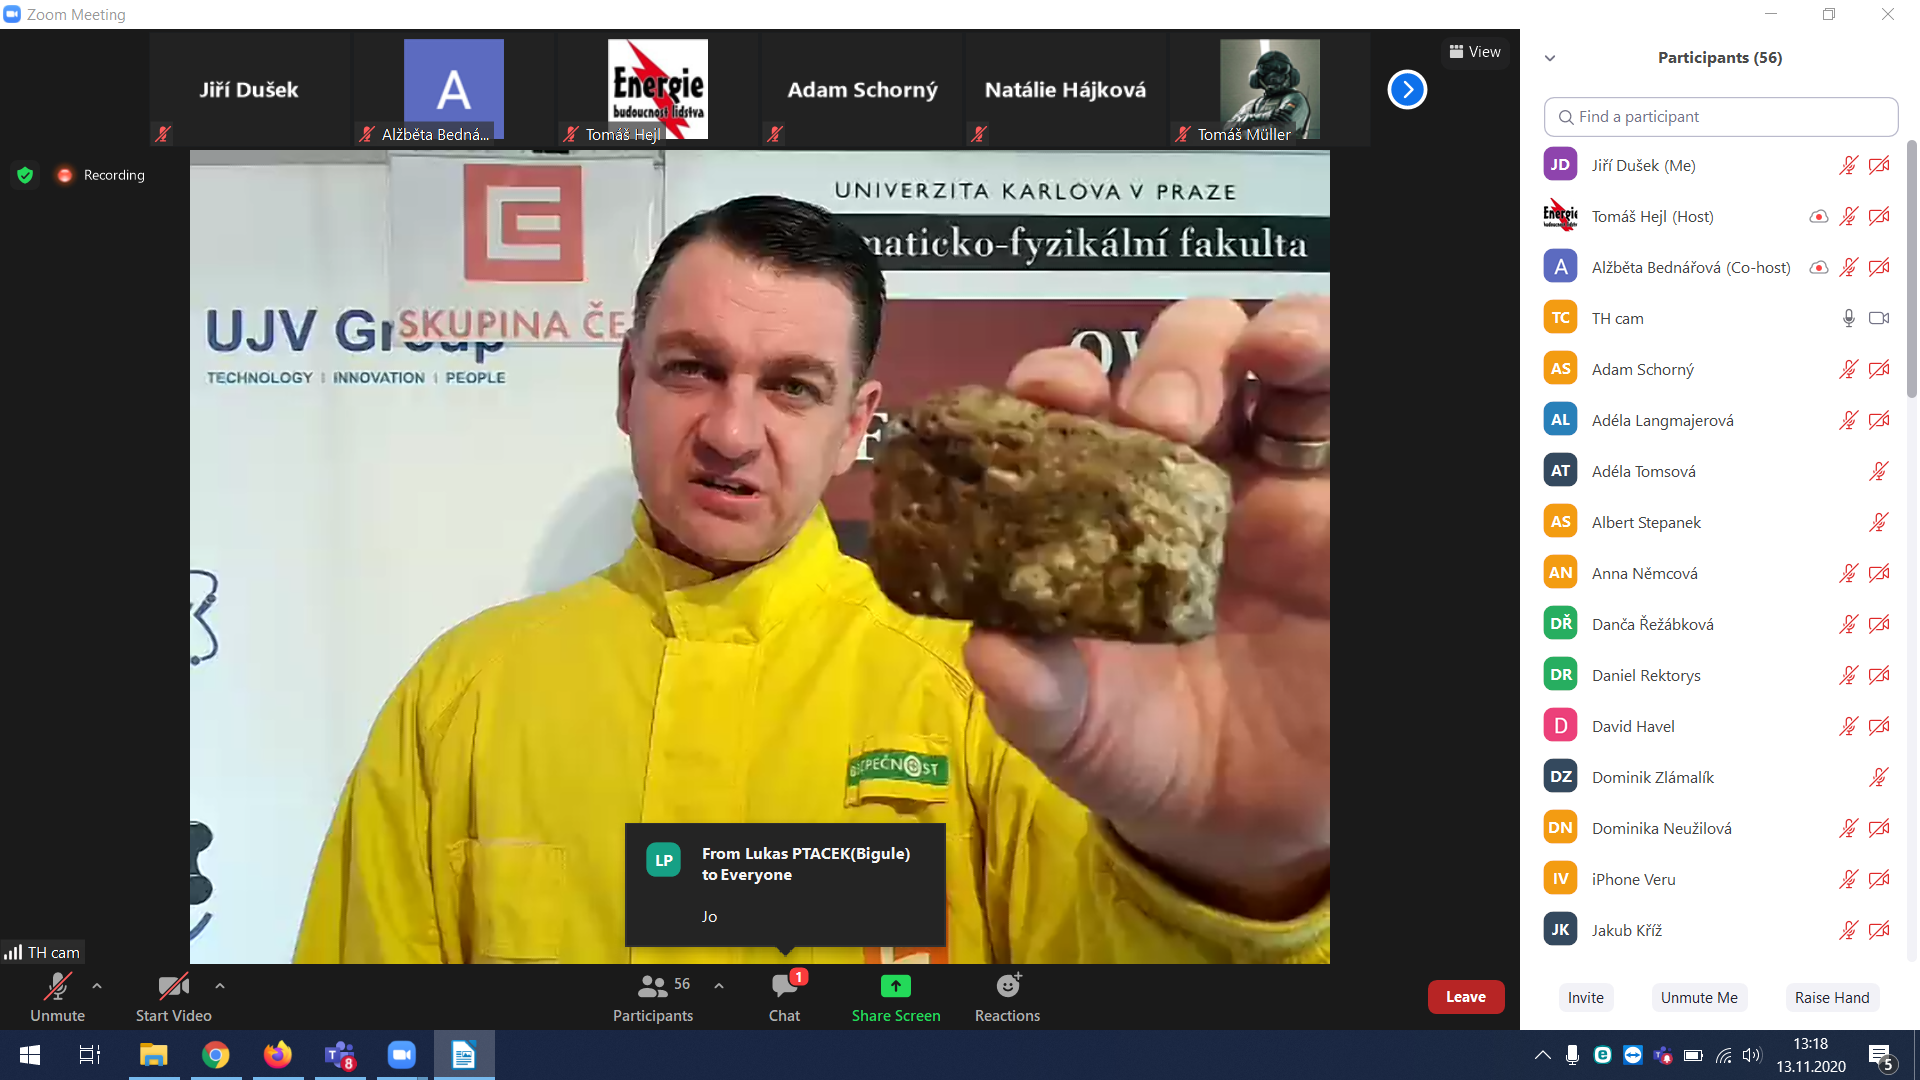This screenshot has height=1080, width=1920.
Task: Select Tomáš Hejl Energie logo thumbnail
Action: coord(658,90)
